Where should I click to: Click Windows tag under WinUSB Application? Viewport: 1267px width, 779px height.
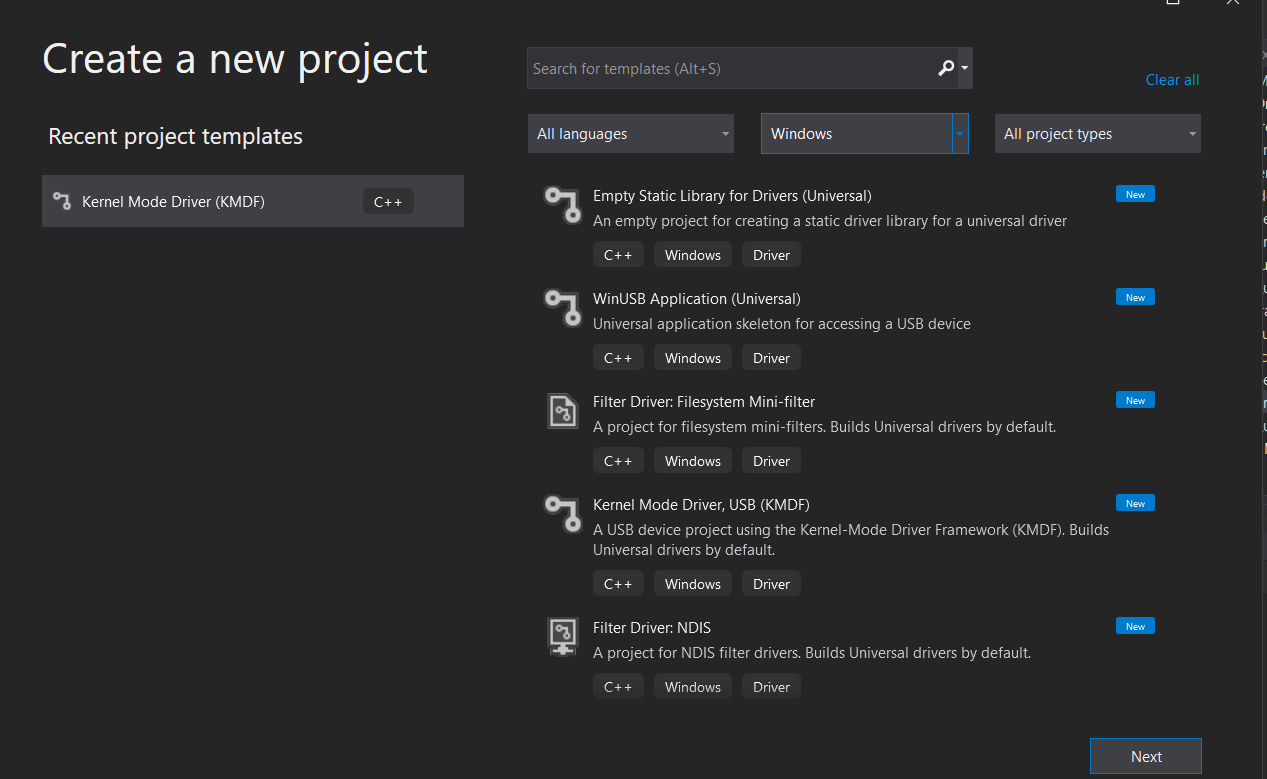coord(693,358)
